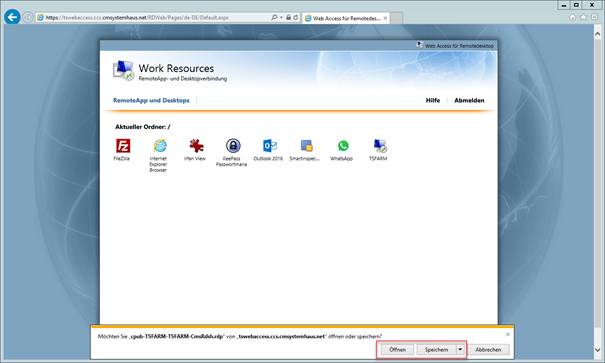Open the Hilfe link
The height and width of the screenshot is (363, 605).
click(433, 100)
